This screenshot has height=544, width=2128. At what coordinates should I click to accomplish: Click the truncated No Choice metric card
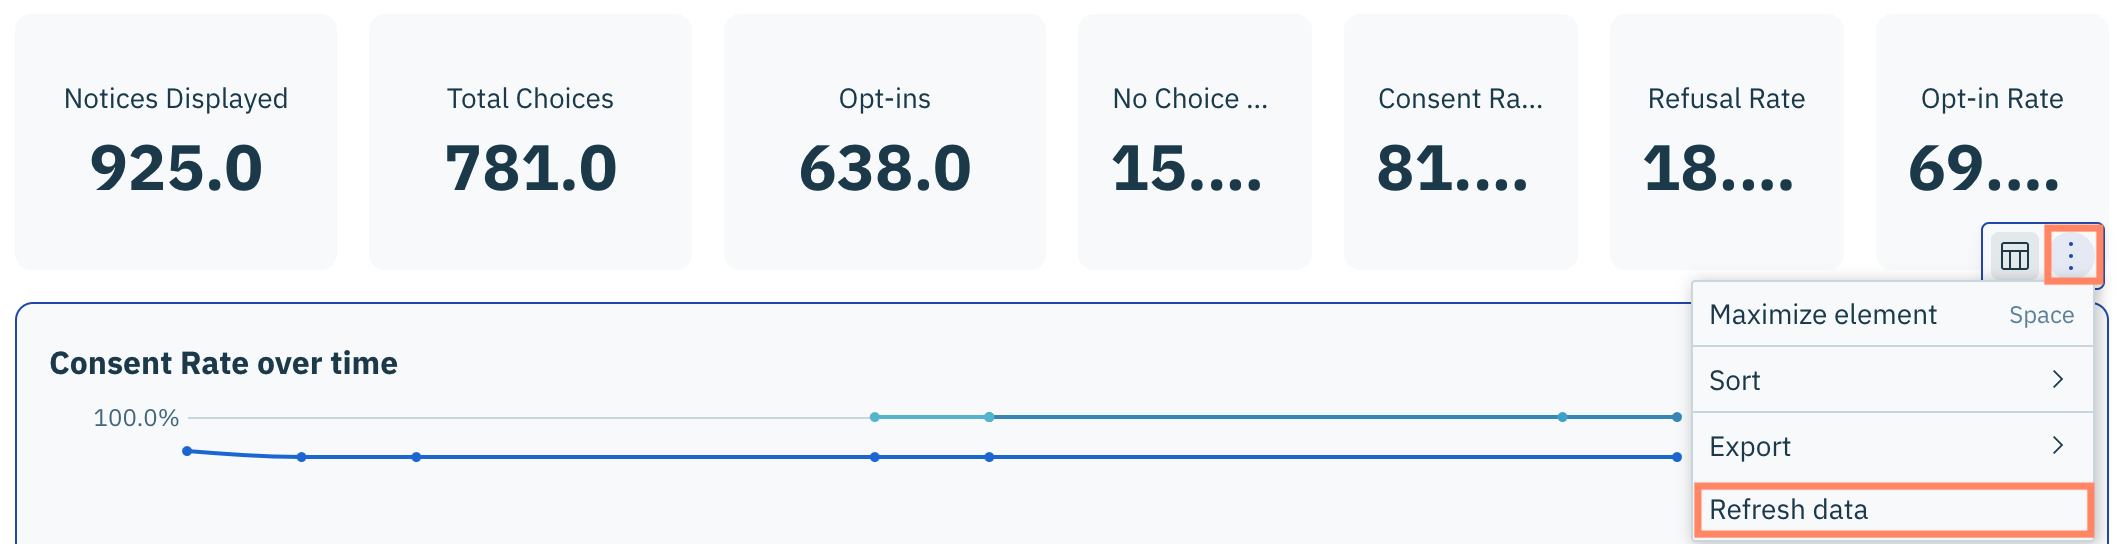click(x=1194, y=142)
